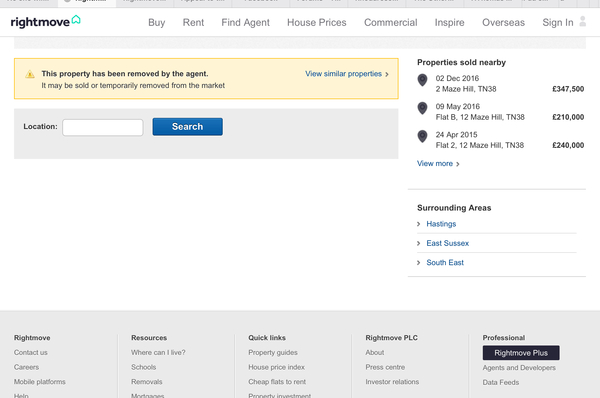Open View more sold properties link
Screen dimensions: 600x398
(x=435, y=163)
